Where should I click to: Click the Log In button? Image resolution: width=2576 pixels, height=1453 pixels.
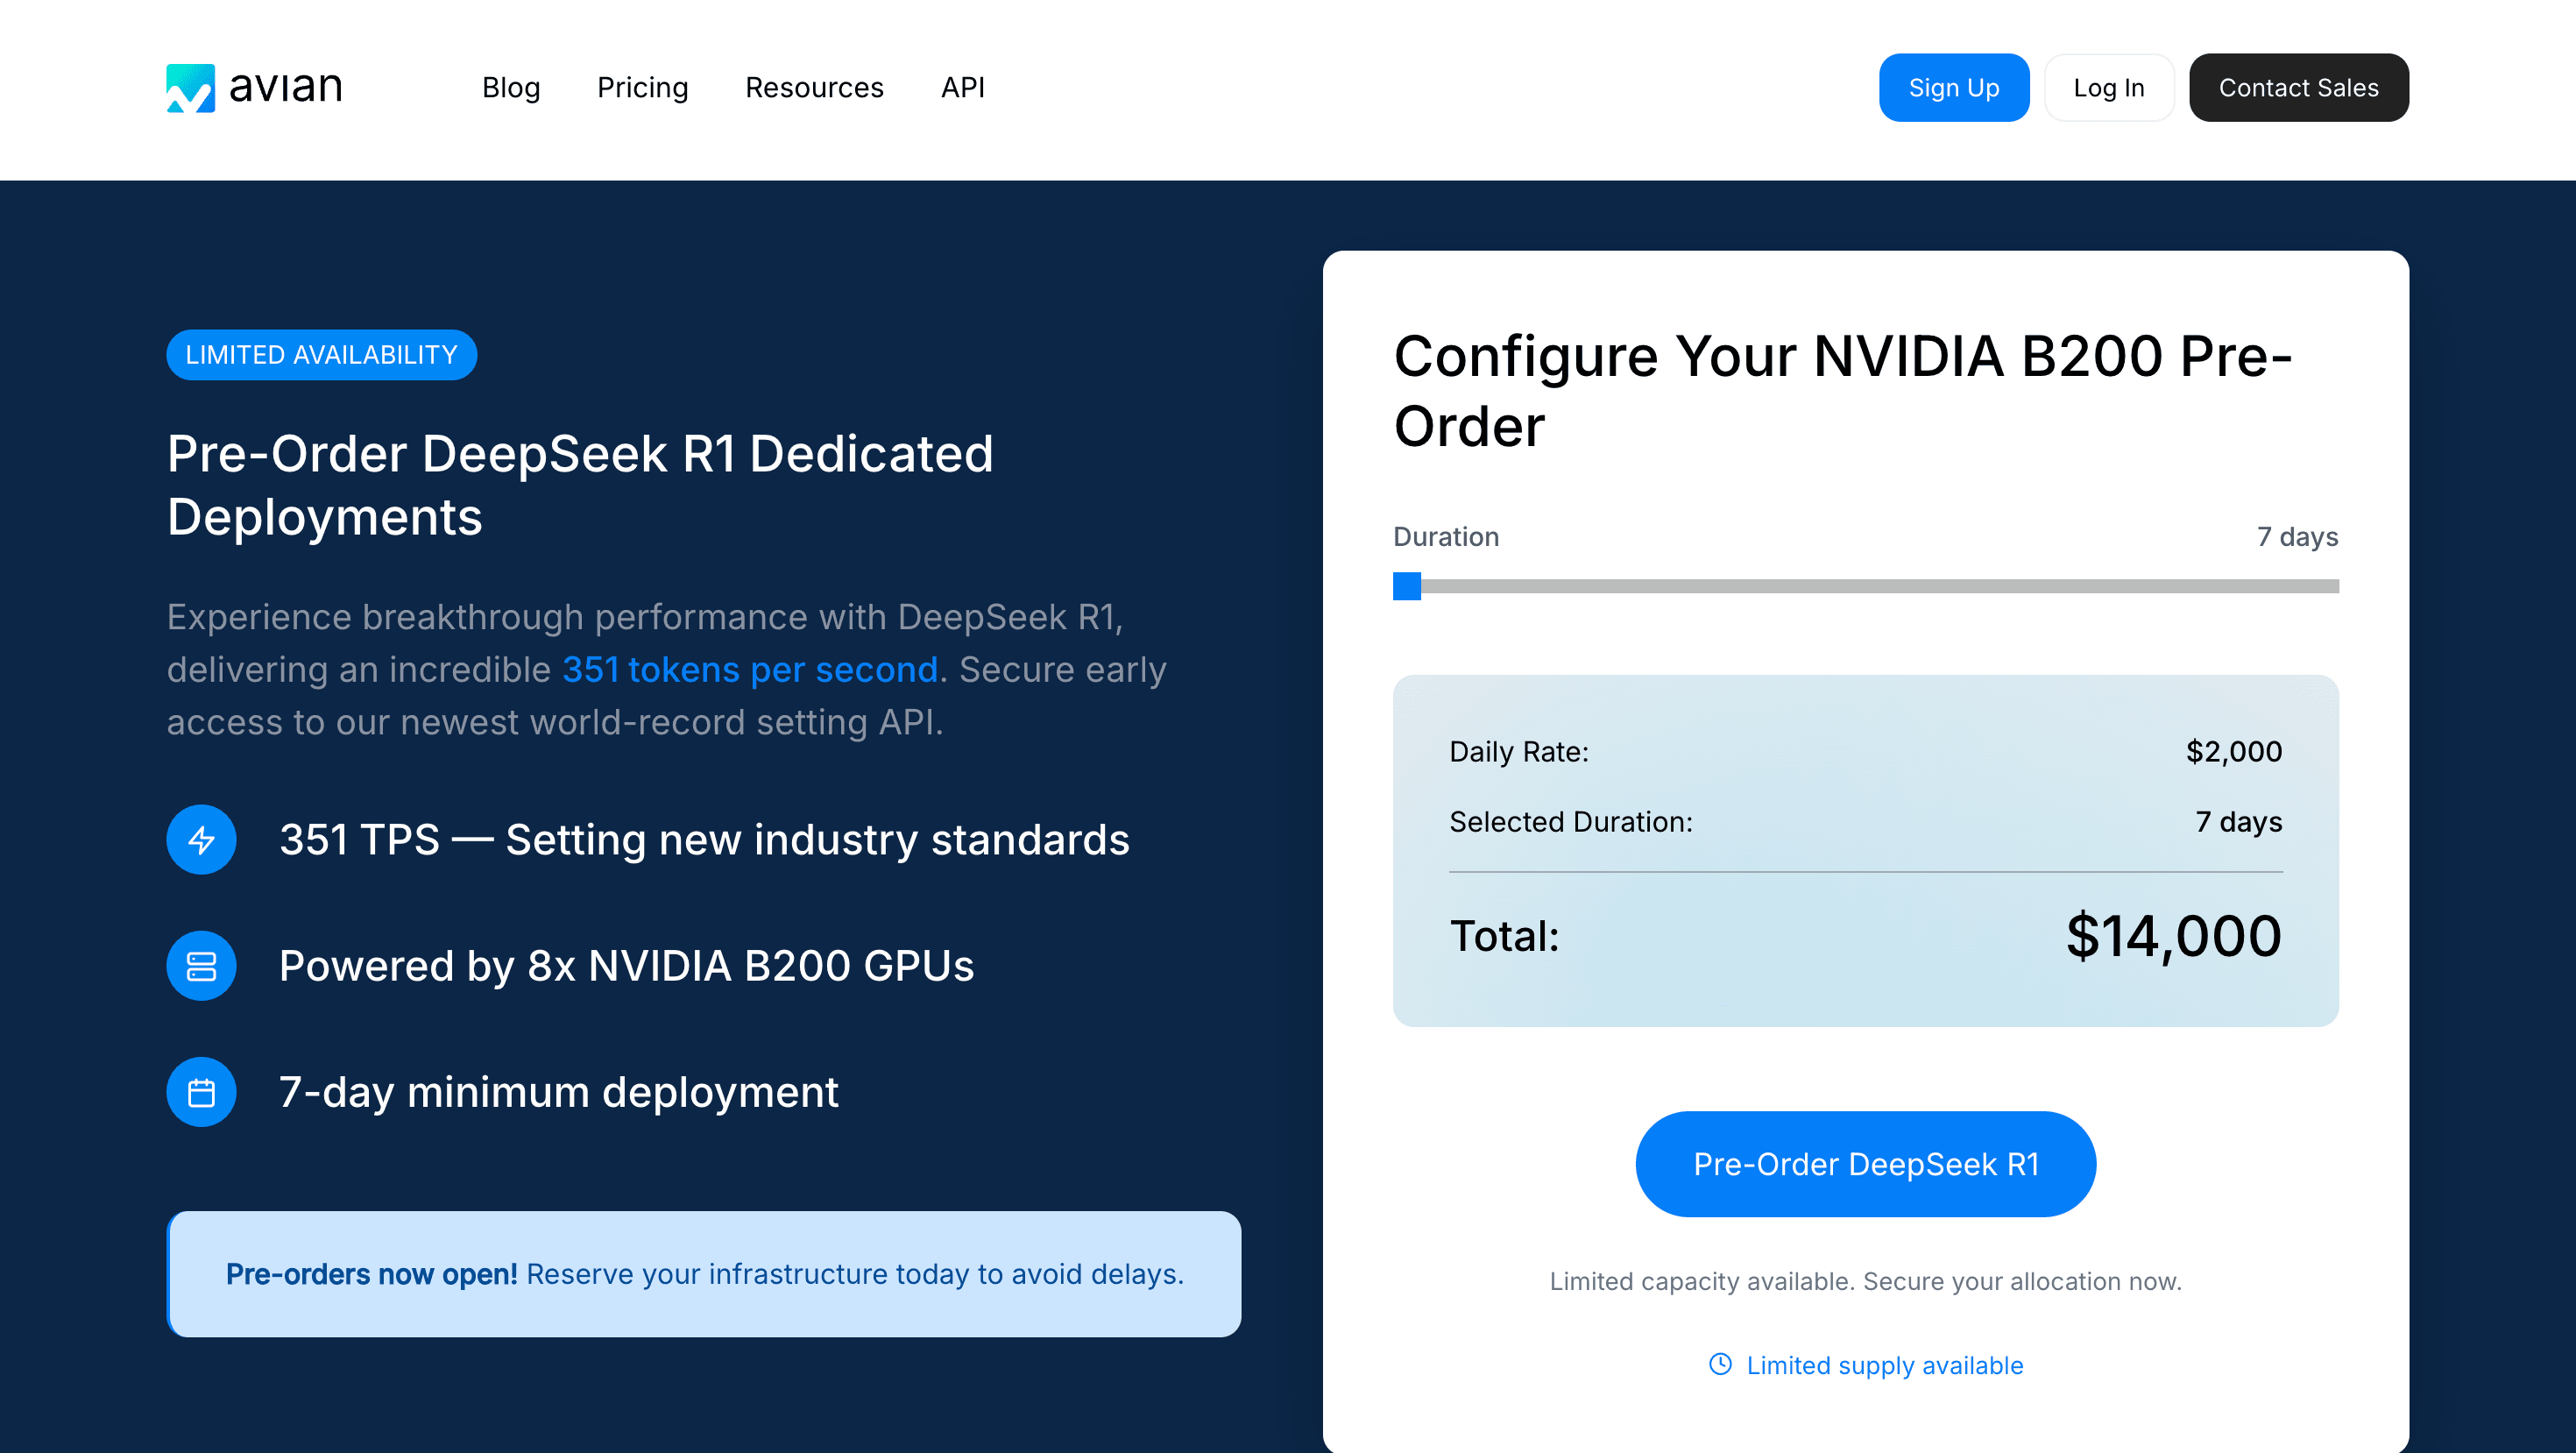pyautogui.click(x=2109, y=88)
